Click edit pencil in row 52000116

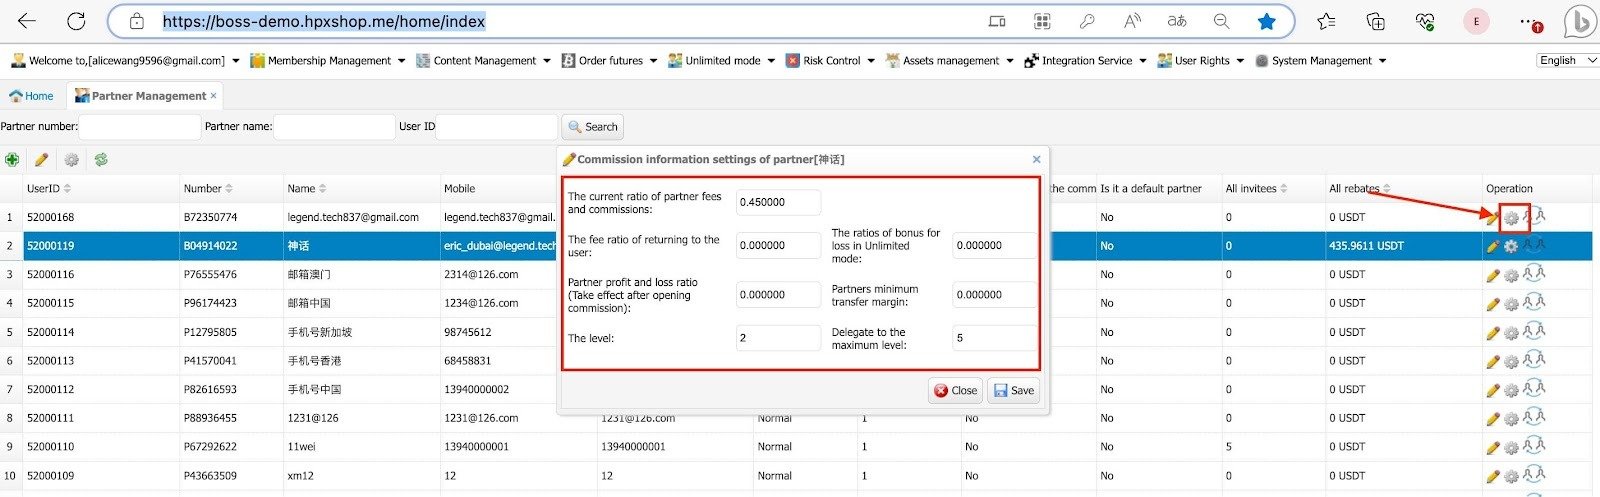pos(1493,275)
